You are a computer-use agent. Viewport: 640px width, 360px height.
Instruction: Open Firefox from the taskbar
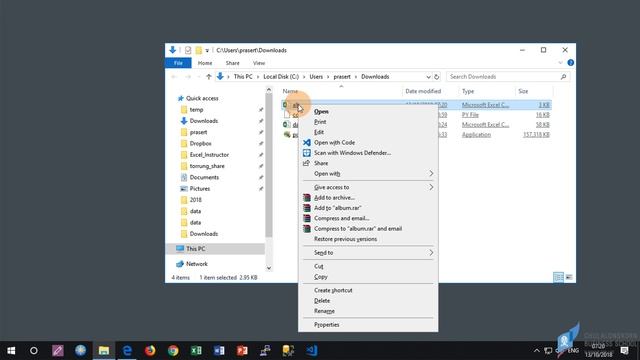tap(150, 351)
